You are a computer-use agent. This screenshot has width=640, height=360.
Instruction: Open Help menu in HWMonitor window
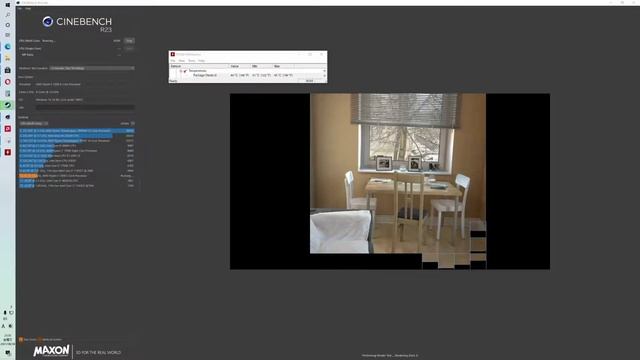[x=201, y=60]
